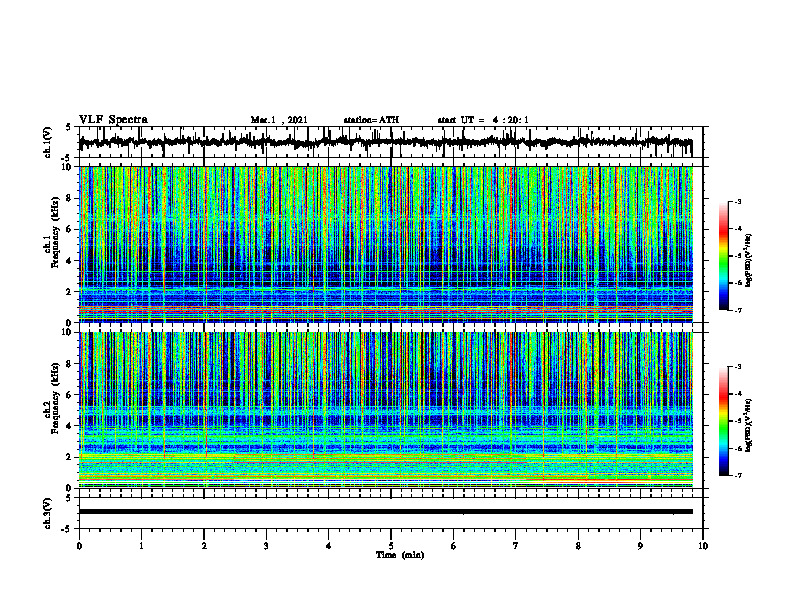Viewport: 792px width, 612px height.
Task: Click the "Time (min)" axis title
Action: pos(400,555)
